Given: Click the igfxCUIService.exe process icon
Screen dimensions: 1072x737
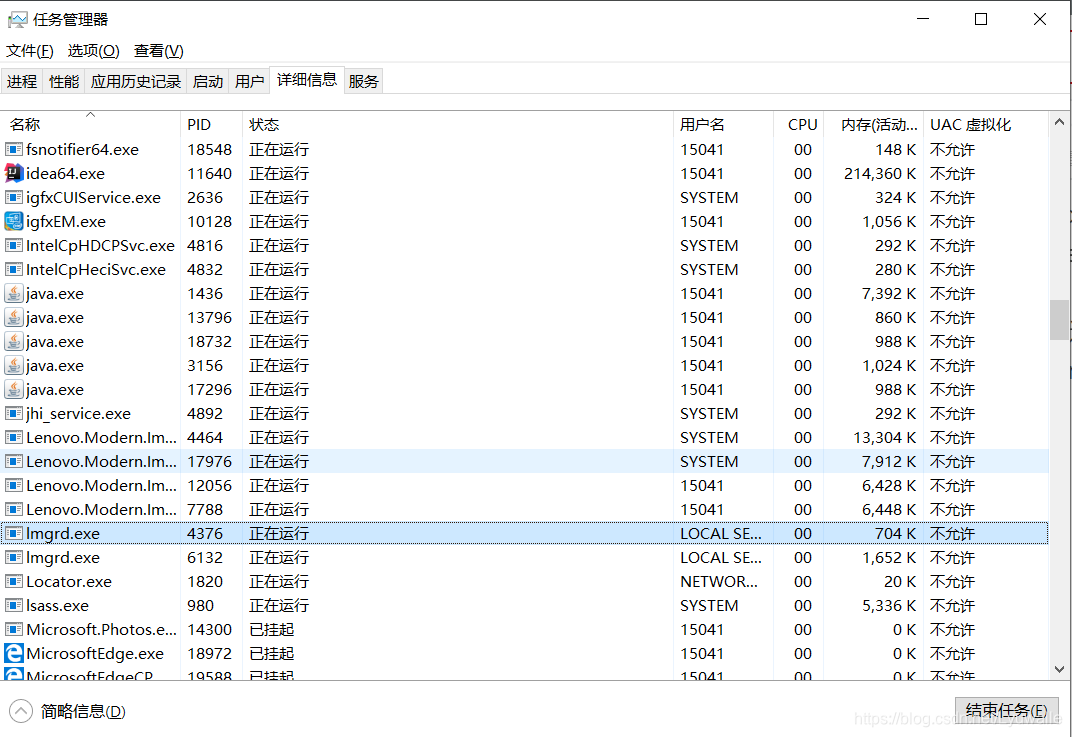Looking at the screenshot, I should click(x=14, y=198).
